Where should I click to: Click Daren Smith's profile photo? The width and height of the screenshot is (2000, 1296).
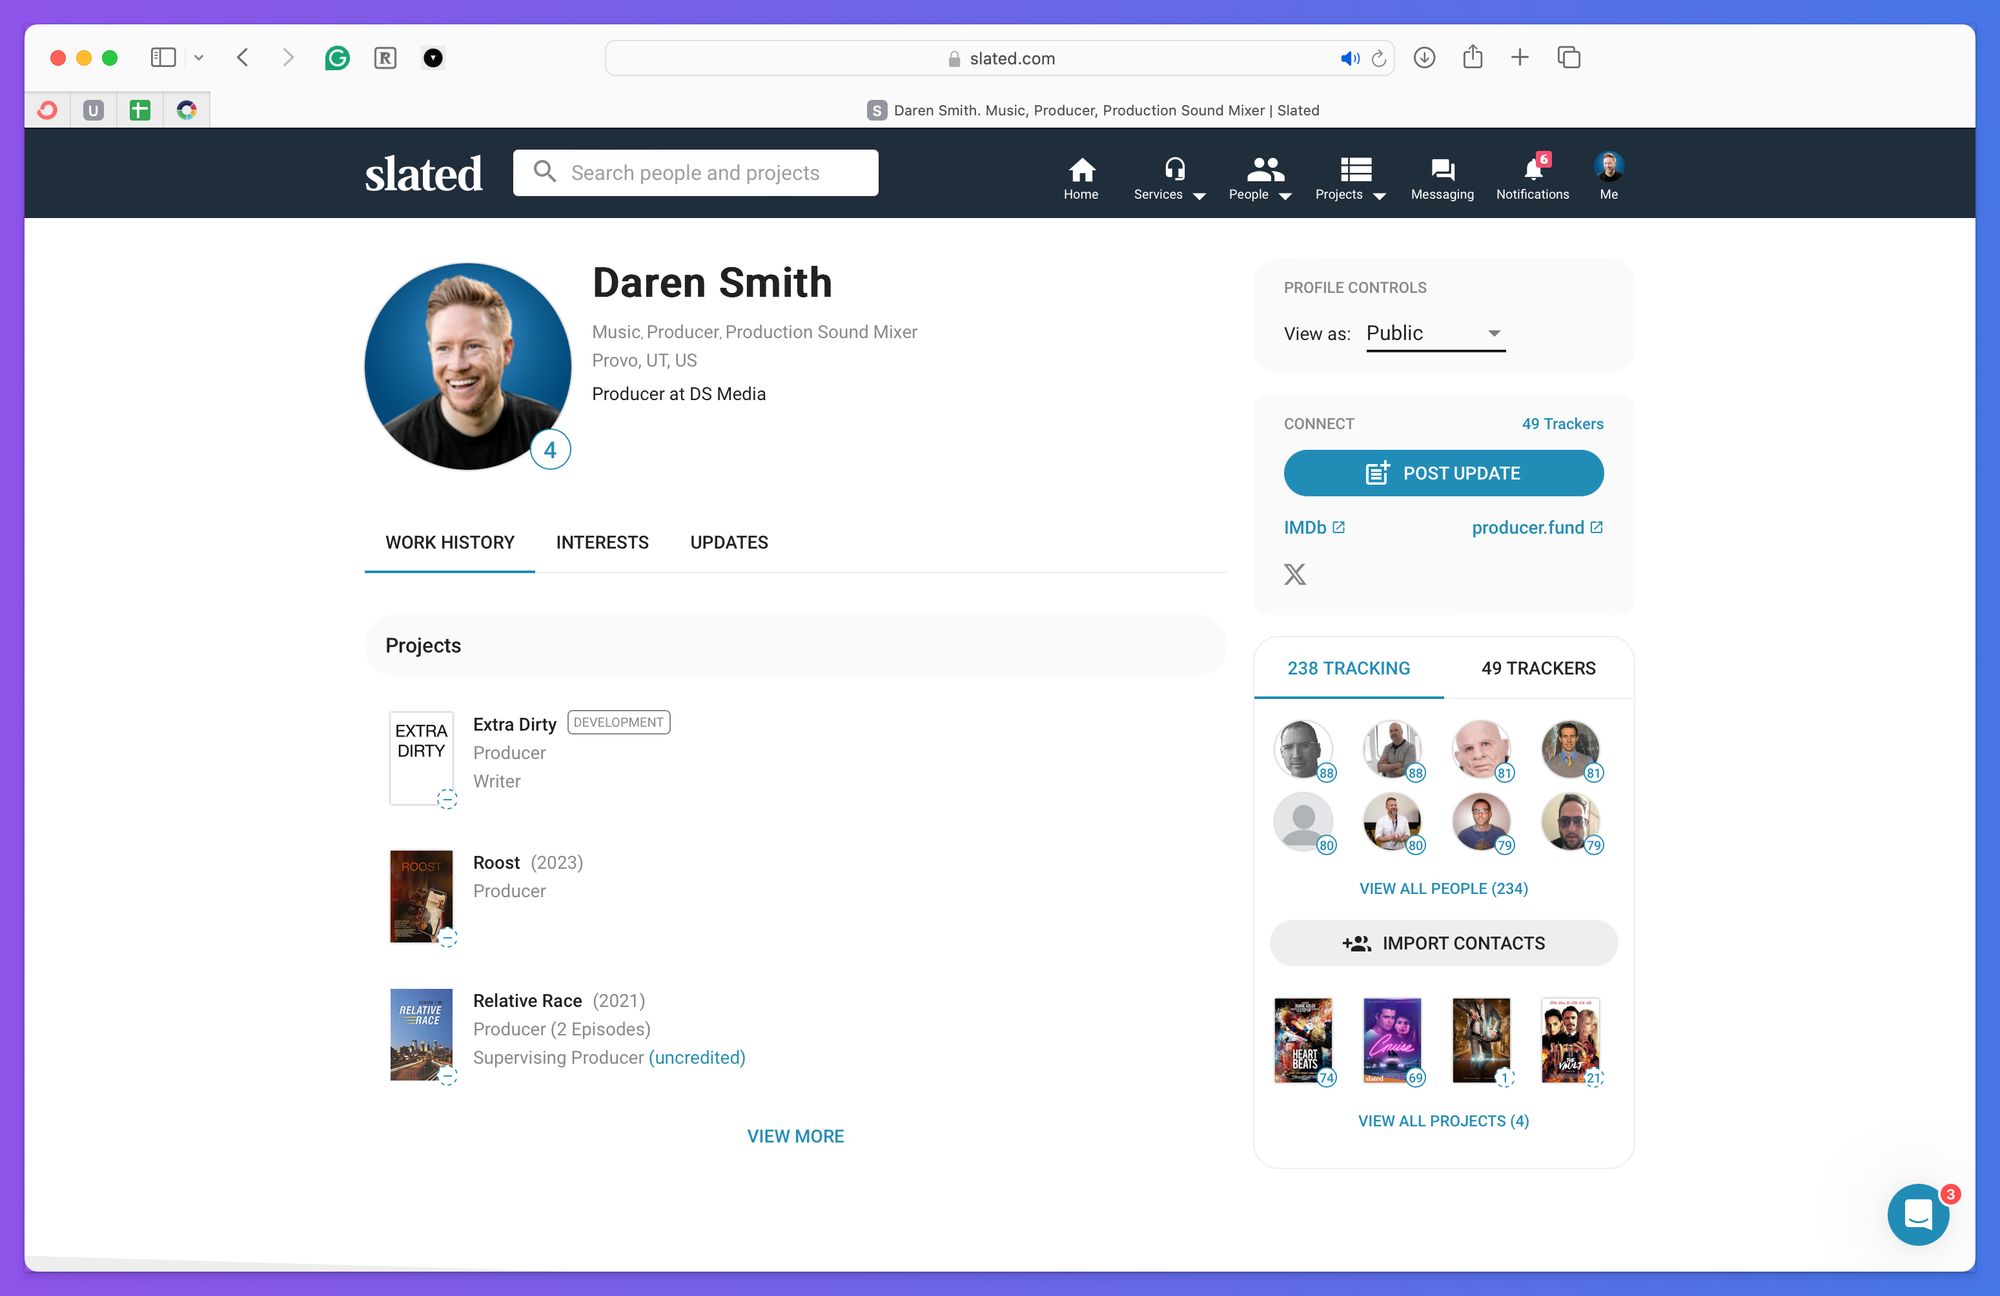[468, 366]
